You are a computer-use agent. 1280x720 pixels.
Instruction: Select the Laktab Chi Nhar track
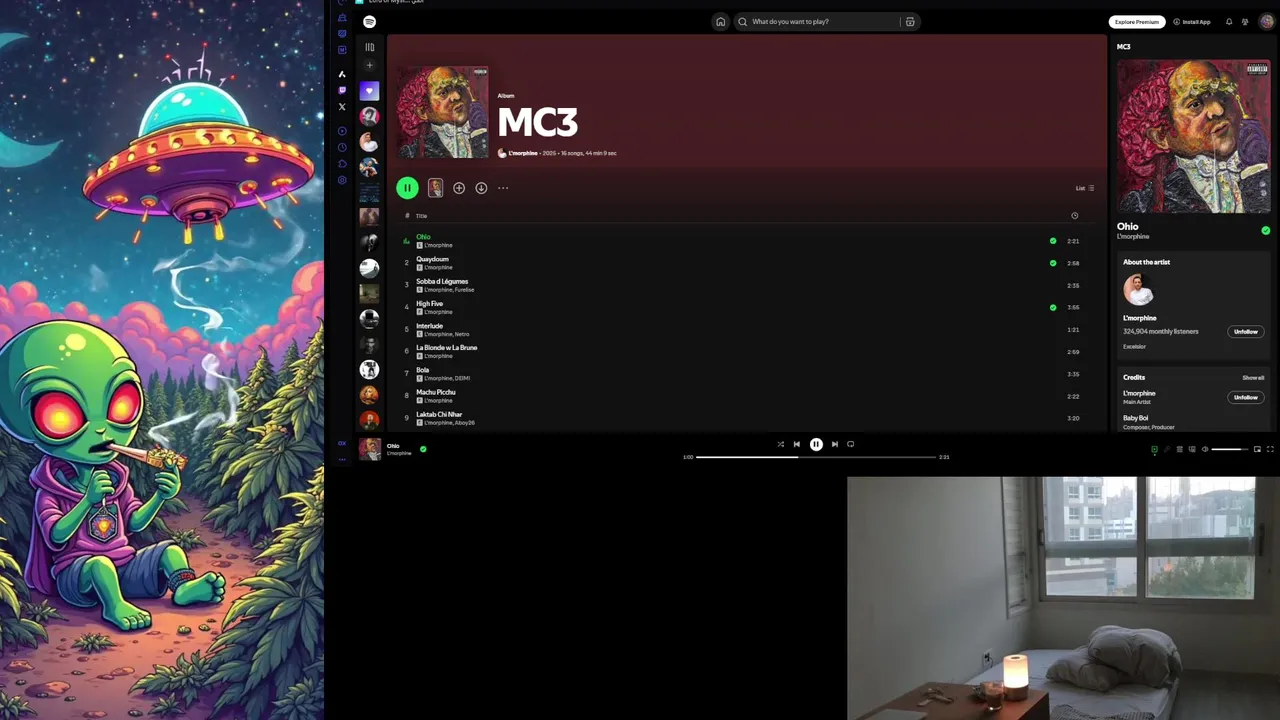pos(439,414)
